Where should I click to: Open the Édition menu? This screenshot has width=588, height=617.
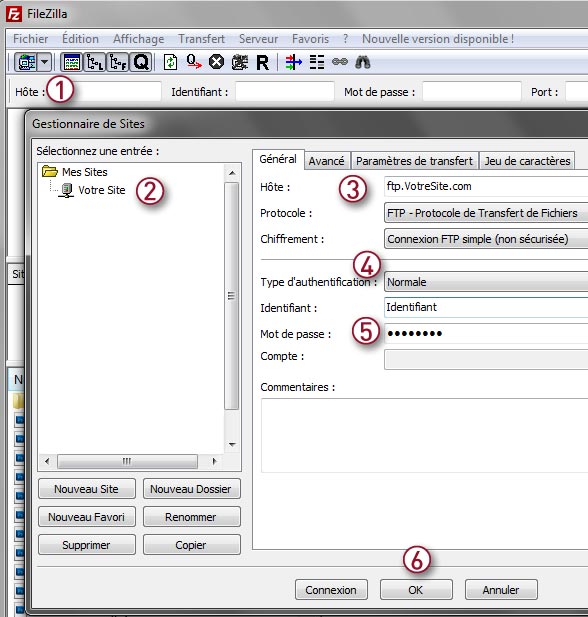[x=80, y=39]
